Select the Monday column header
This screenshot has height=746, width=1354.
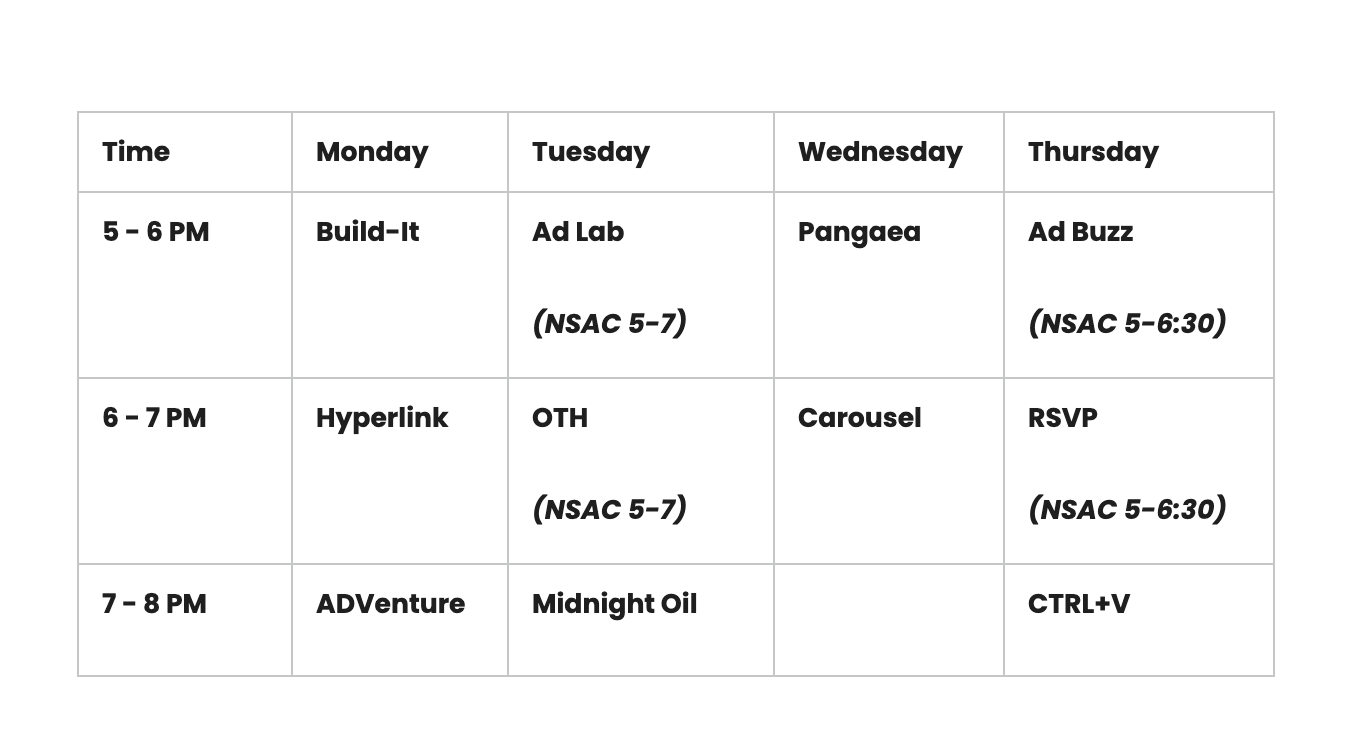(400, 152)
